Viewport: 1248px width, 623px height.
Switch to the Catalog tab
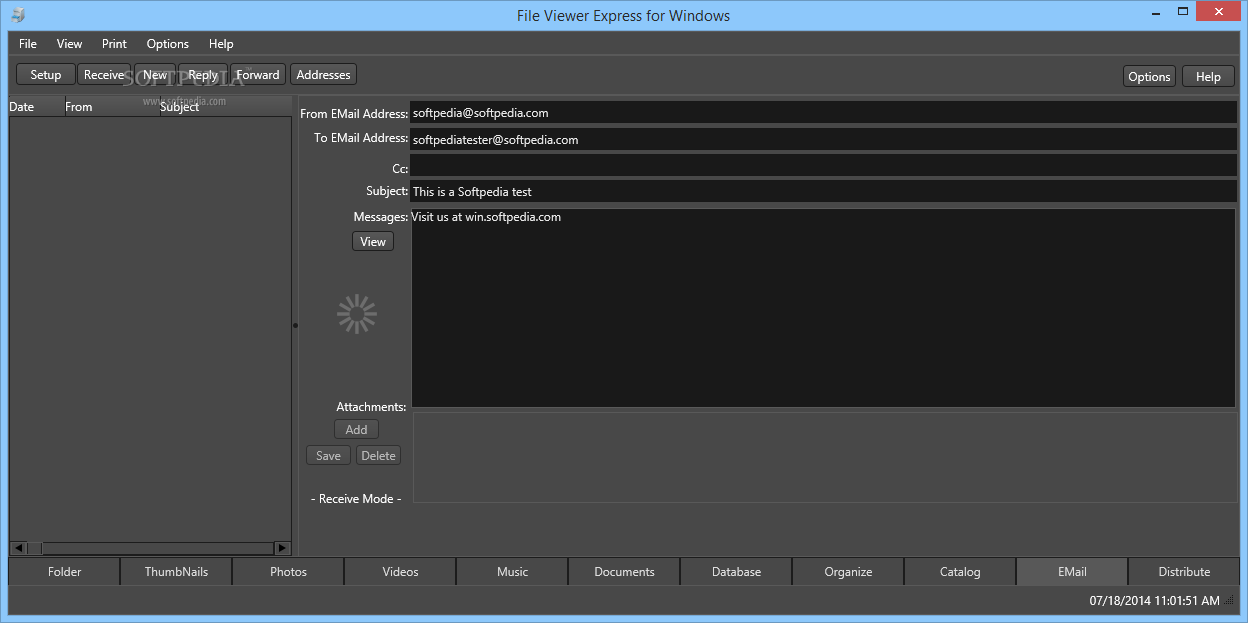[x=960, y=572]
